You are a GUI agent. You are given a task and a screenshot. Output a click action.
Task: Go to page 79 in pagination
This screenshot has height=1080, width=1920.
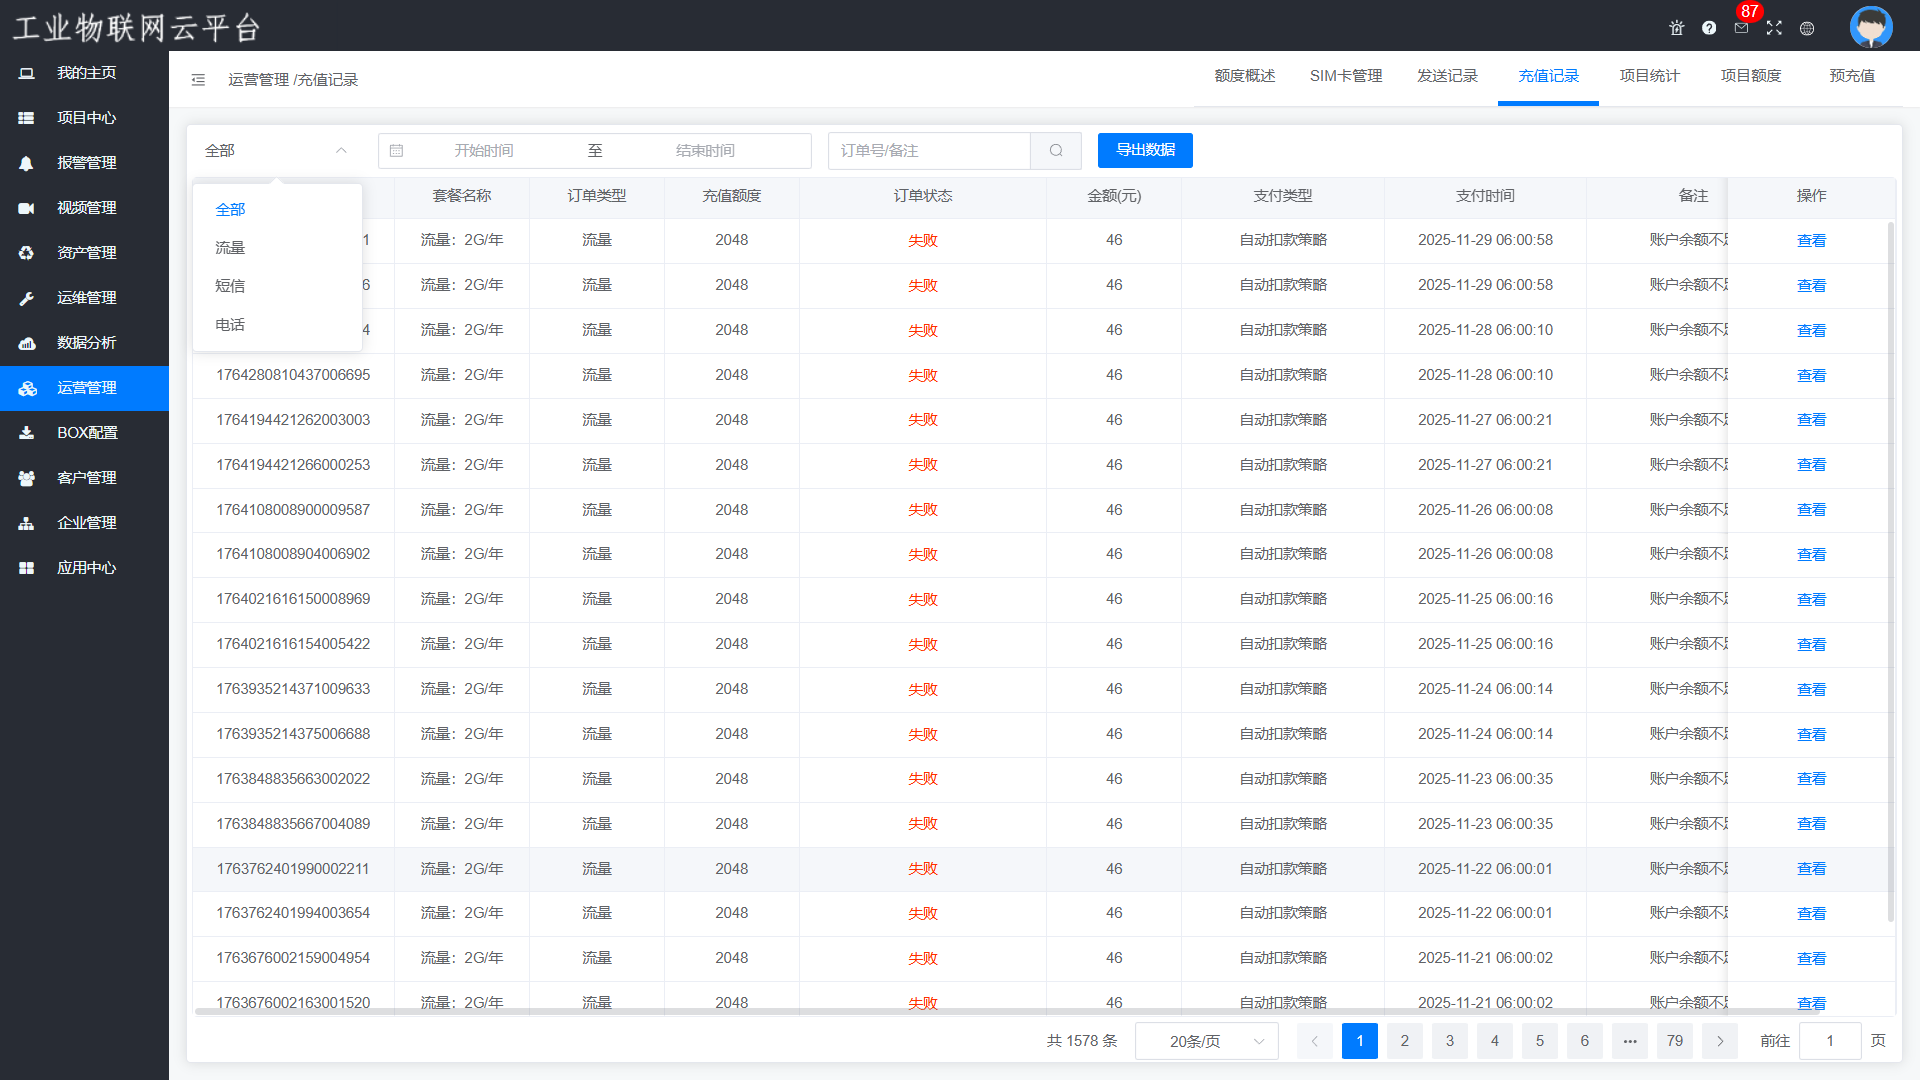[x=1675, y=1041]
